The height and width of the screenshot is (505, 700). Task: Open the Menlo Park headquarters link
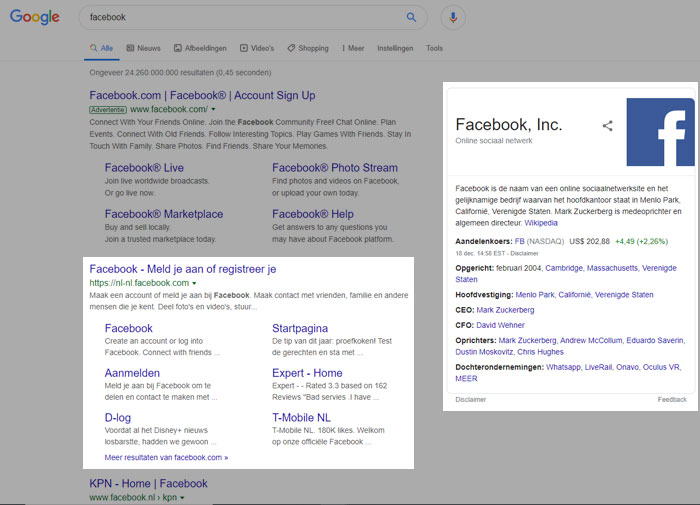pyautogui.click(x=535, y=295)
